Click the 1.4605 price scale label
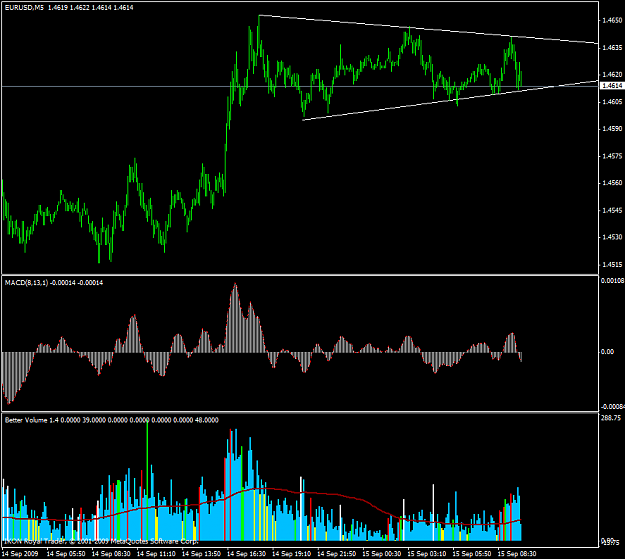Viewport: 625px width, 559px height. 612,102
